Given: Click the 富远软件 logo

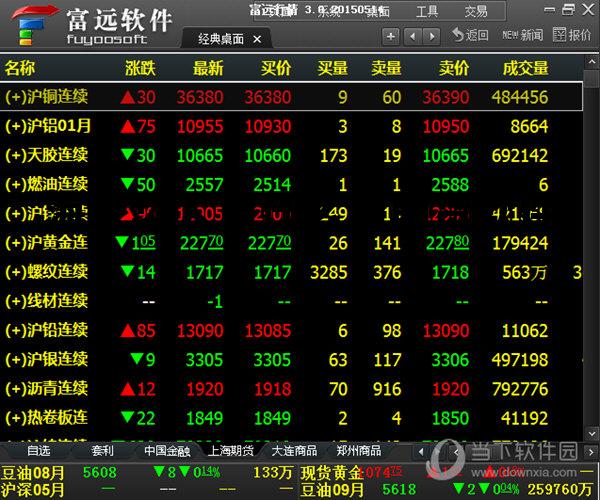Looking at the screenshot, I should click(x=92, y=25).
